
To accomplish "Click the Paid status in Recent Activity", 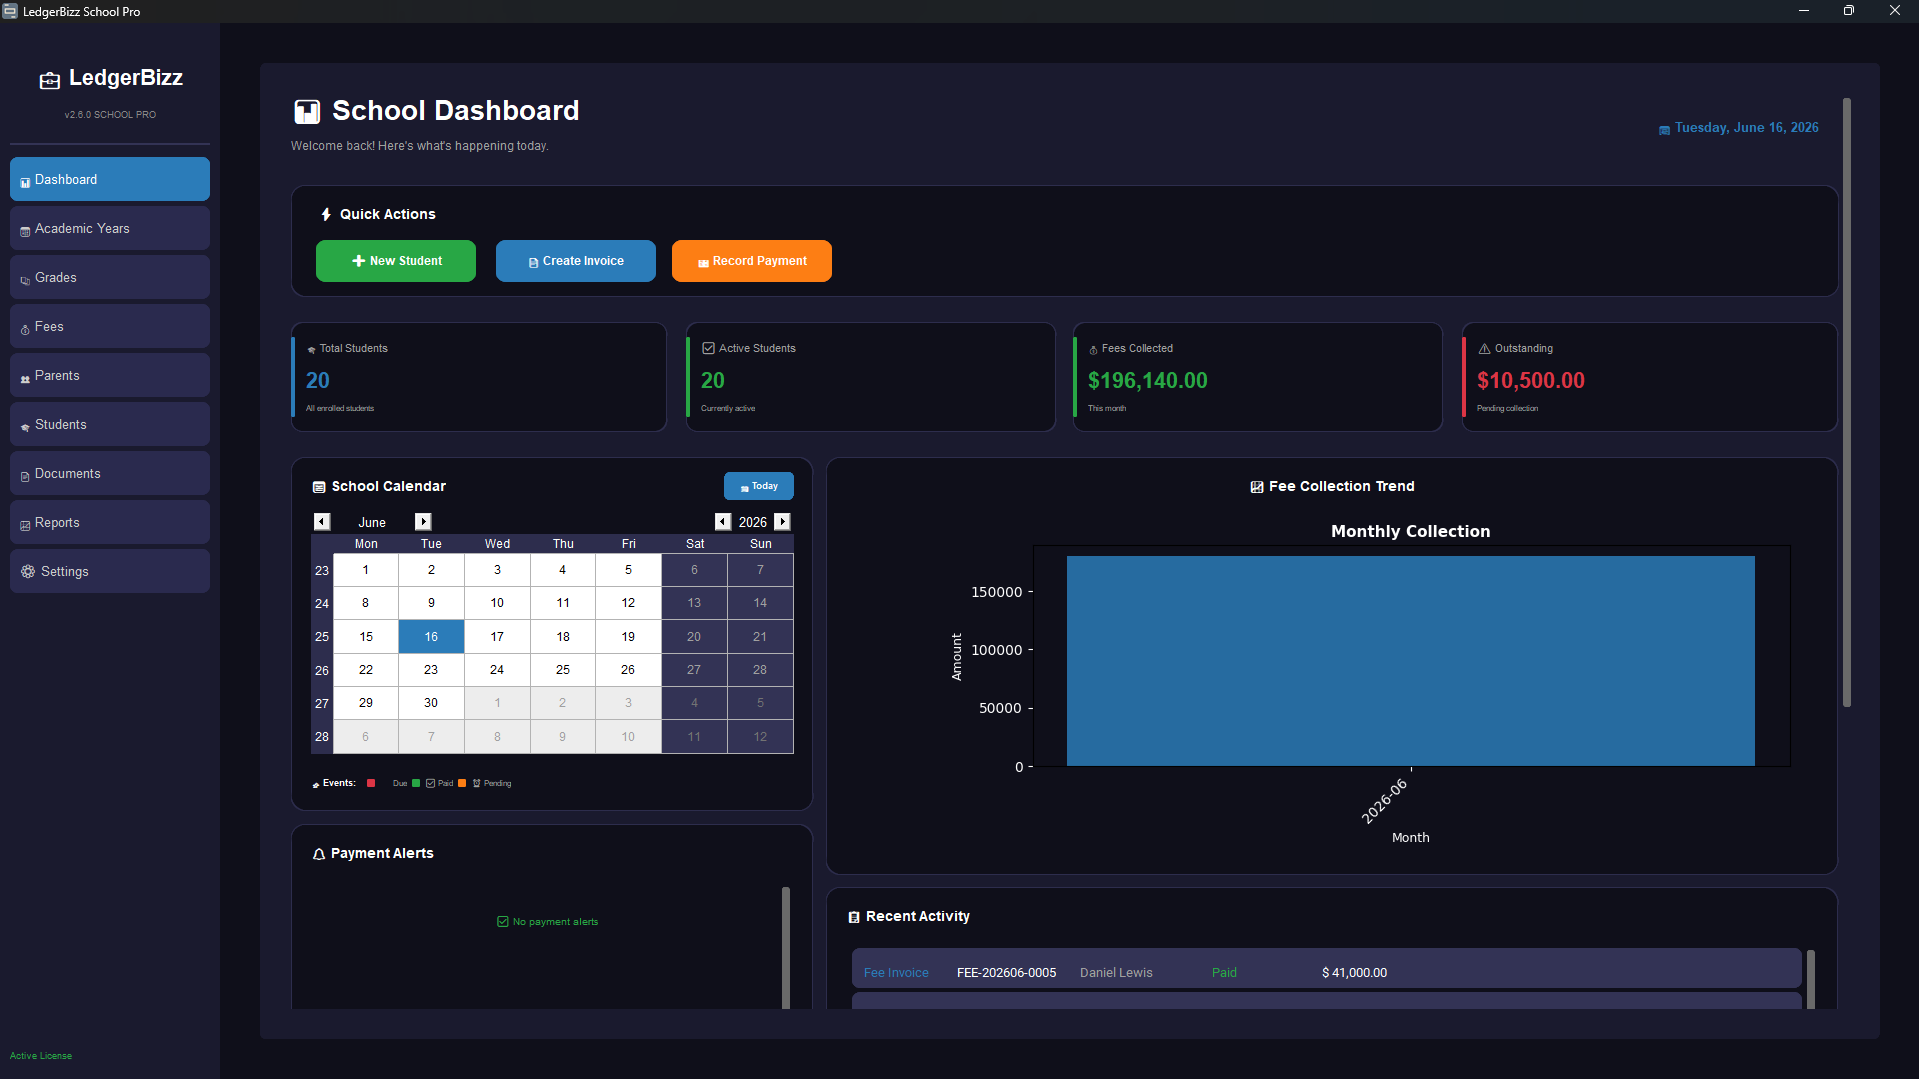I will pos(1224,973).
